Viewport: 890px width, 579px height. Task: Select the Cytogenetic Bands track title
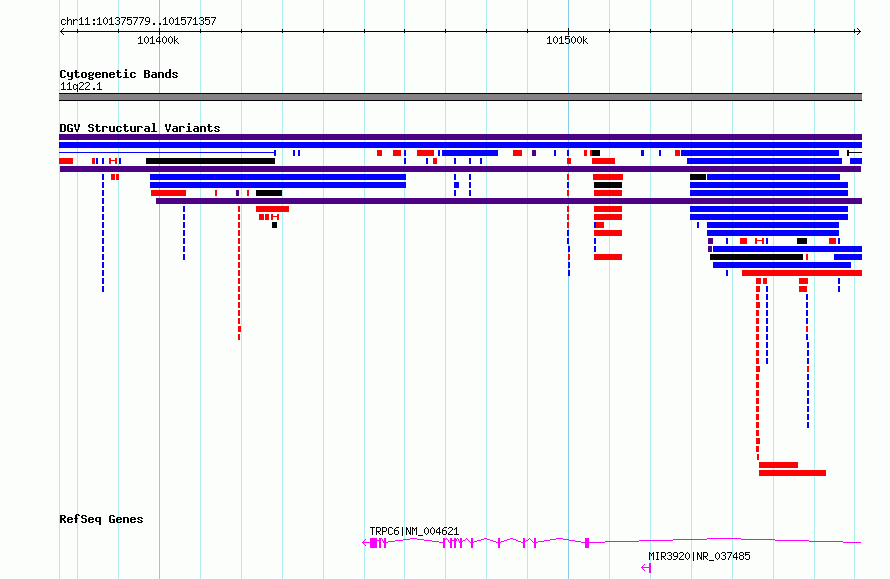tap(119, 74)
